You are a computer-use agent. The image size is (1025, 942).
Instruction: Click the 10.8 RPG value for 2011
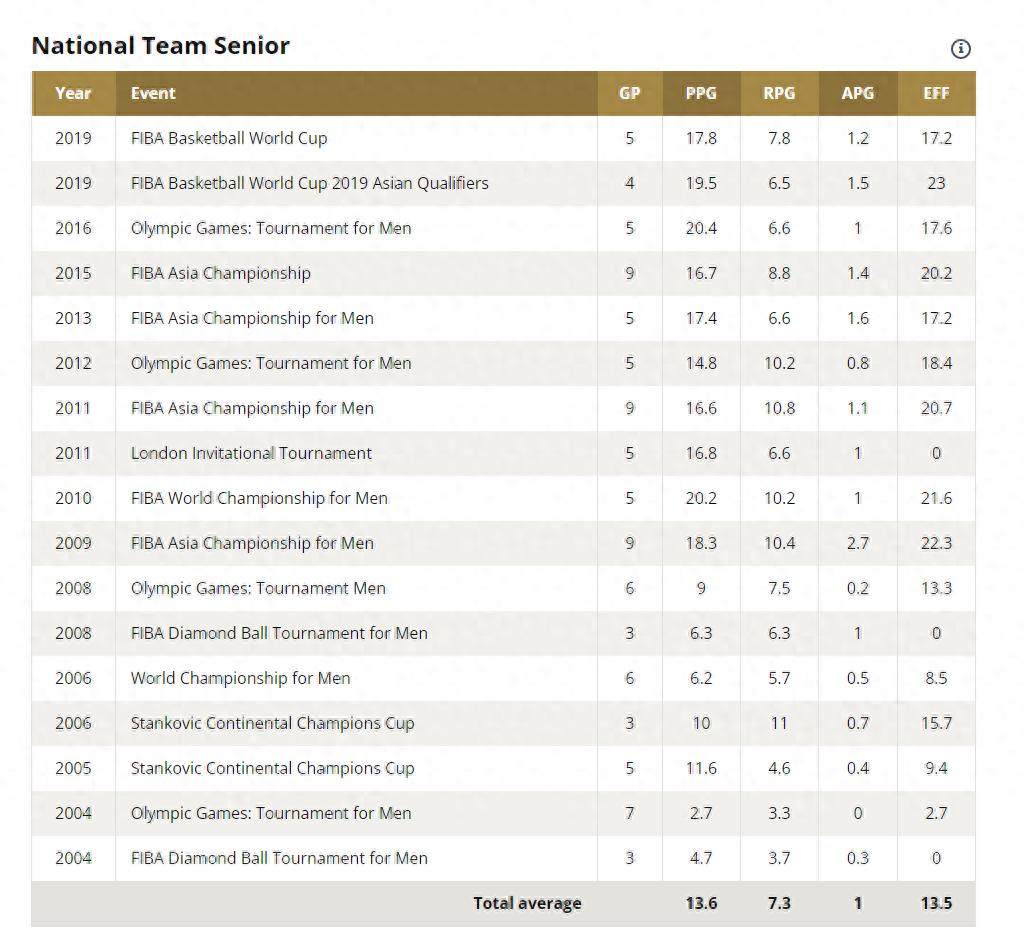[779, 408]
